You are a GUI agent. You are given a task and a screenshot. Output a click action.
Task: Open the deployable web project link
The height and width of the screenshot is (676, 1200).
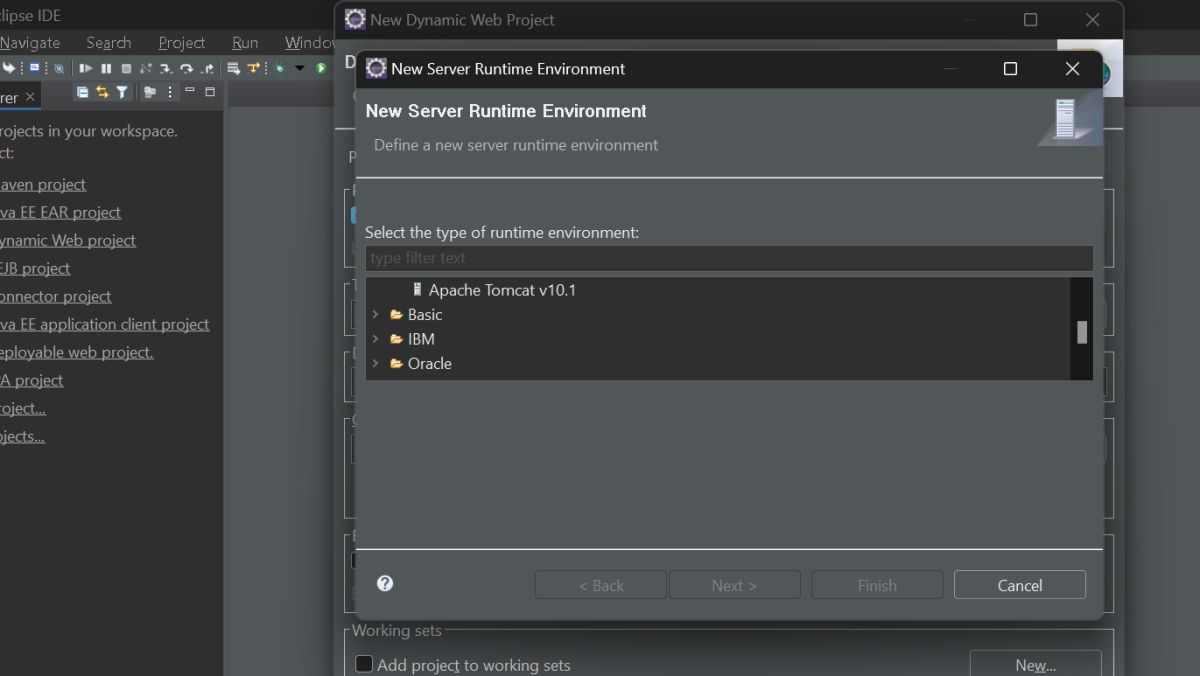(77, 353)
